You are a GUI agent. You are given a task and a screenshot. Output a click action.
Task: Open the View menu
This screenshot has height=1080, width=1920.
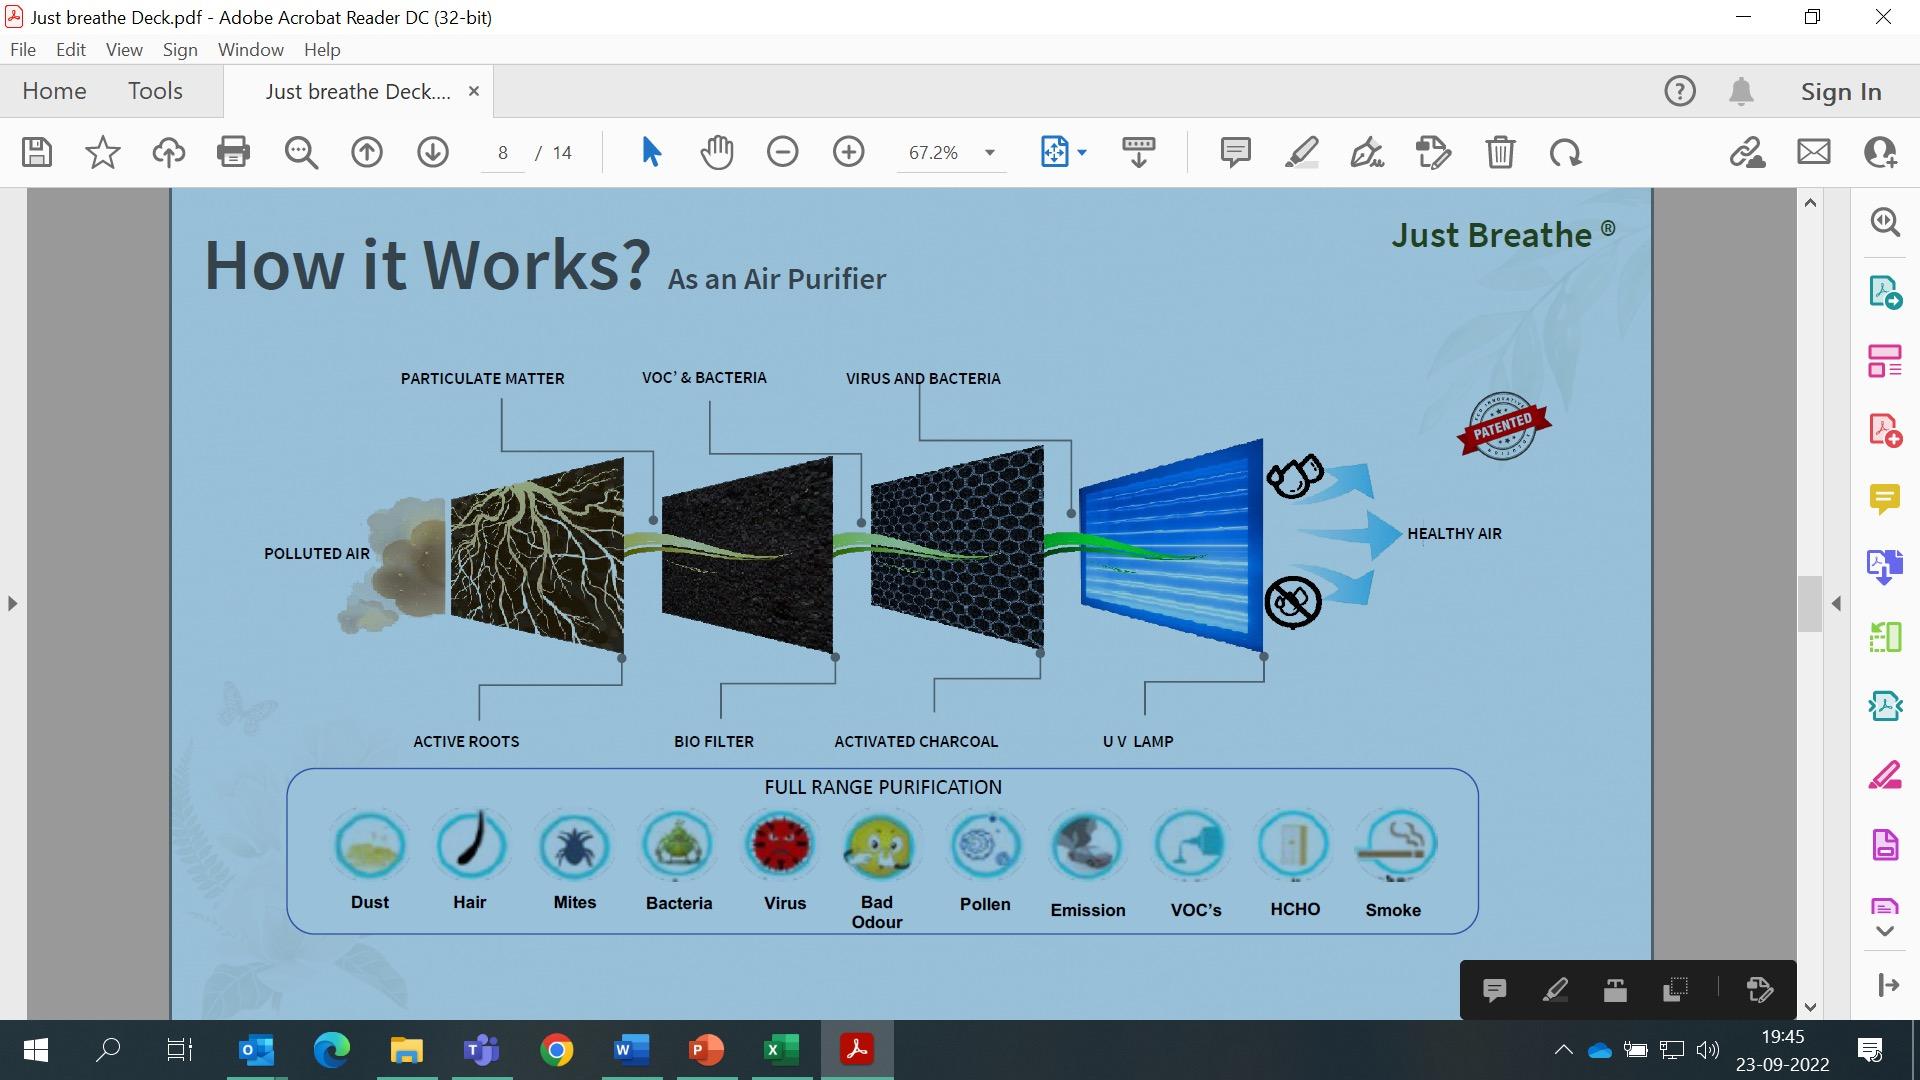pos(124,49)
